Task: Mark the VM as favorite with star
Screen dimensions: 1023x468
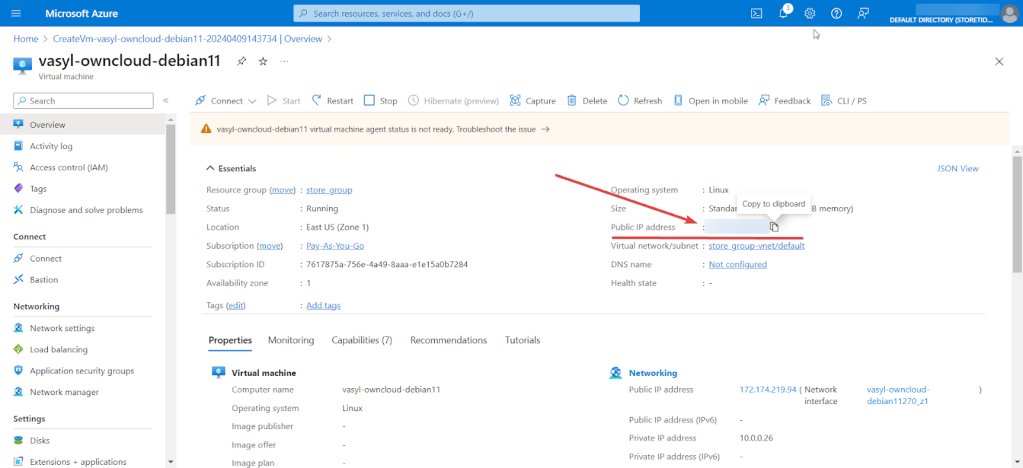Action: point(263,61)
